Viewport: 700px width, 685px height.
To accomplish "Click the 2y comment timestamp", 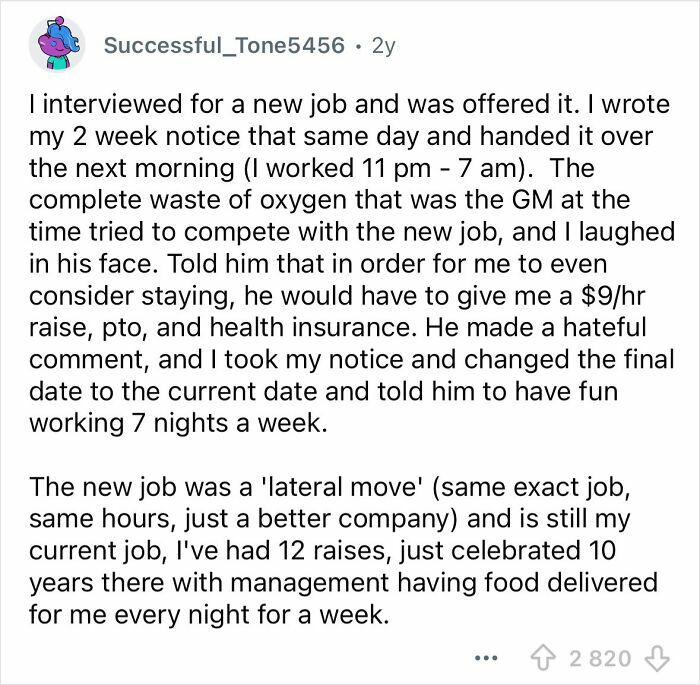I will [x=382, y=46].
